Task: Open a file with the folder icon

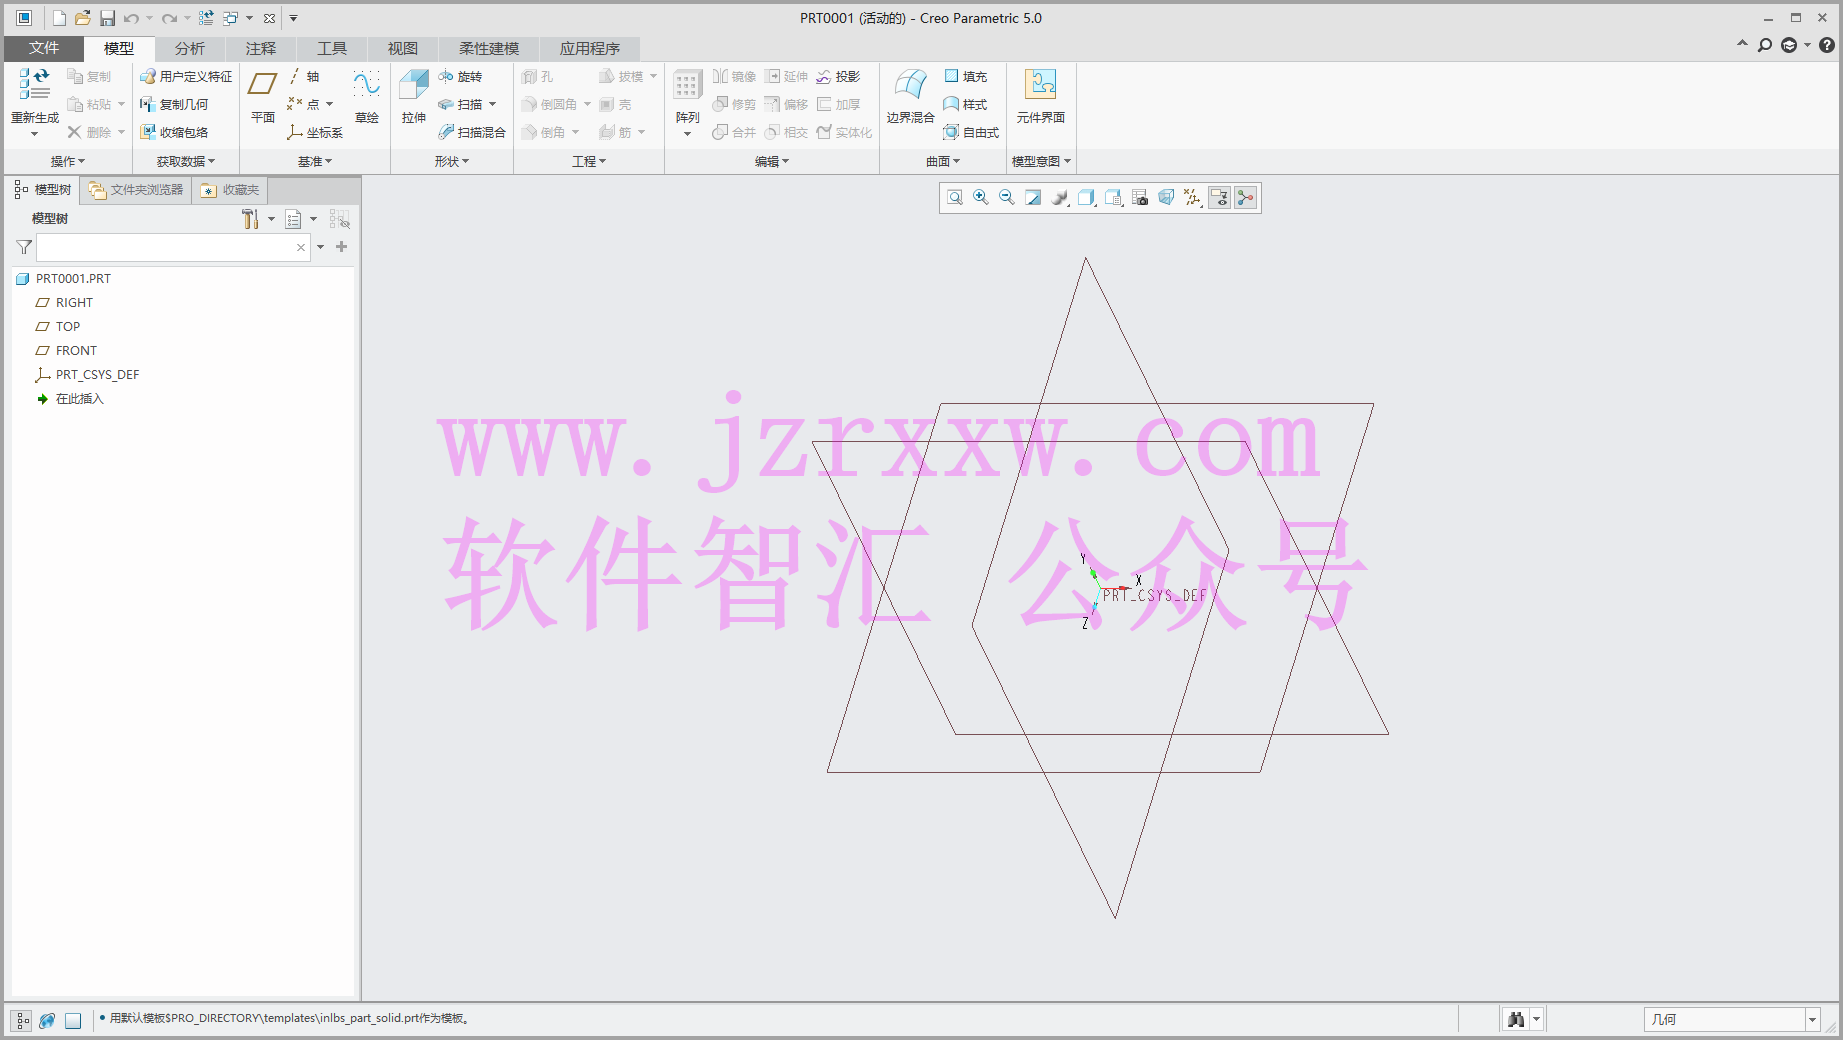Action: point(83,18)
